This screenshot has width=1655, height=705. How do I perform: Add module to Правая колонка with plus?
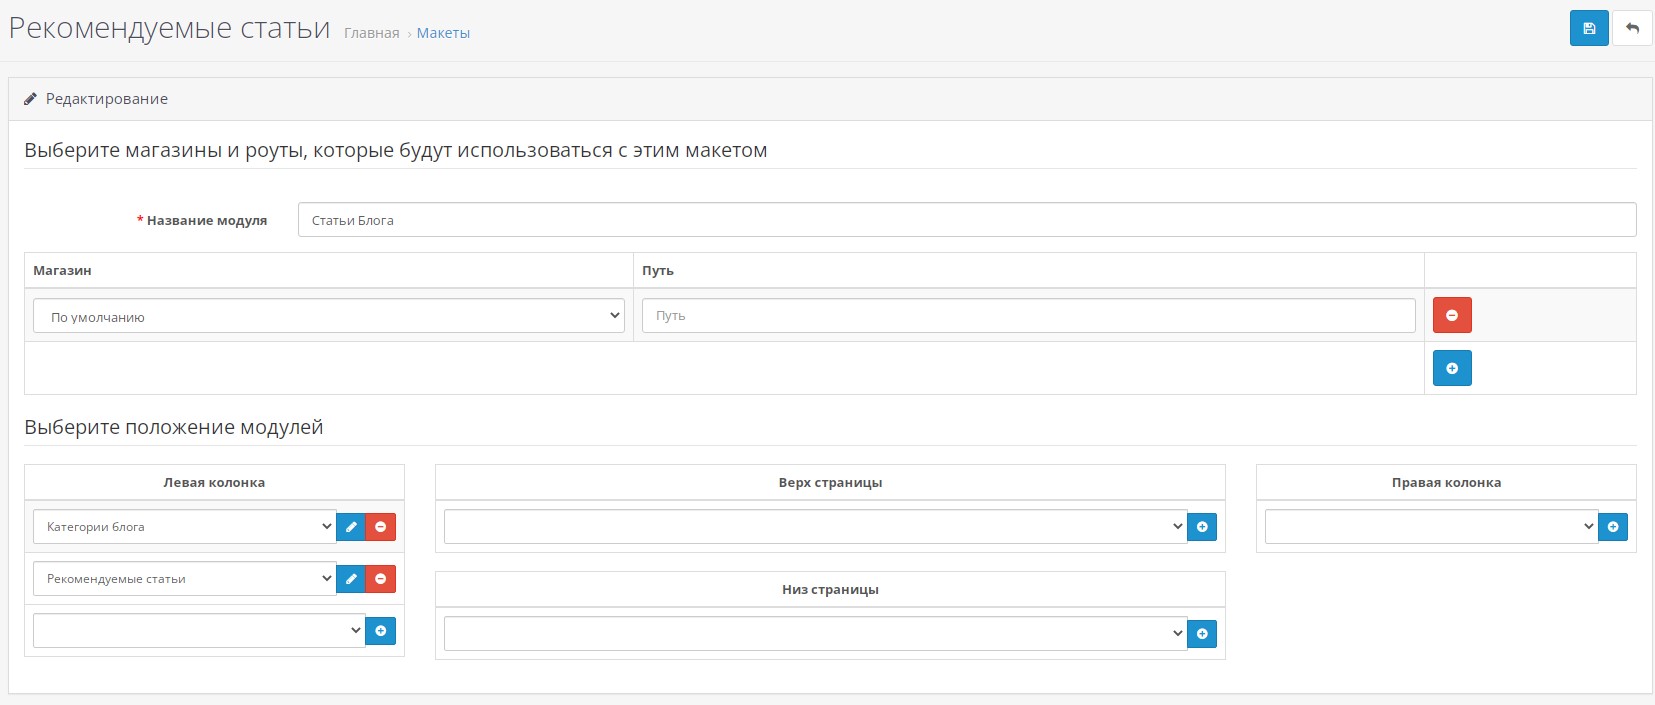(x=1613, y=527)
